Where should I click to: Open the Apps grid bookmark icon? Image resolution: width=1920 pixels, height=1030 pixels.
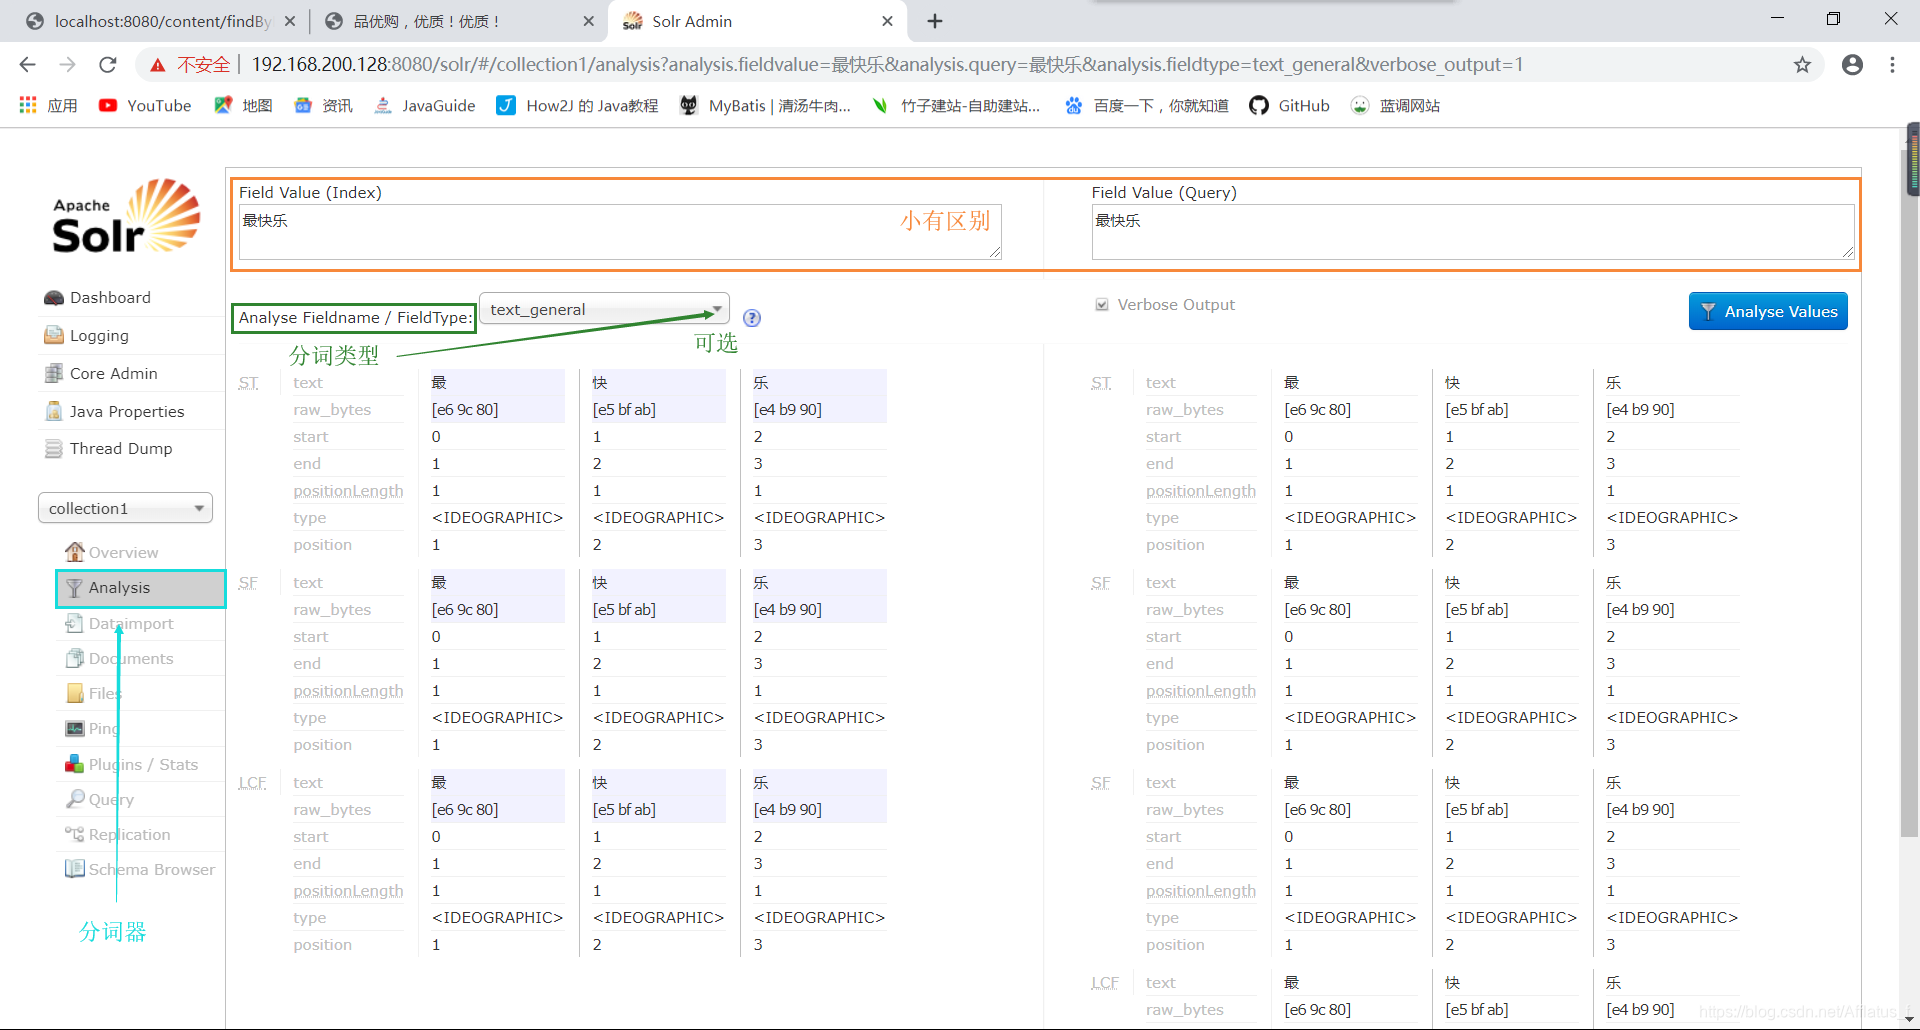tap(28, 105)
